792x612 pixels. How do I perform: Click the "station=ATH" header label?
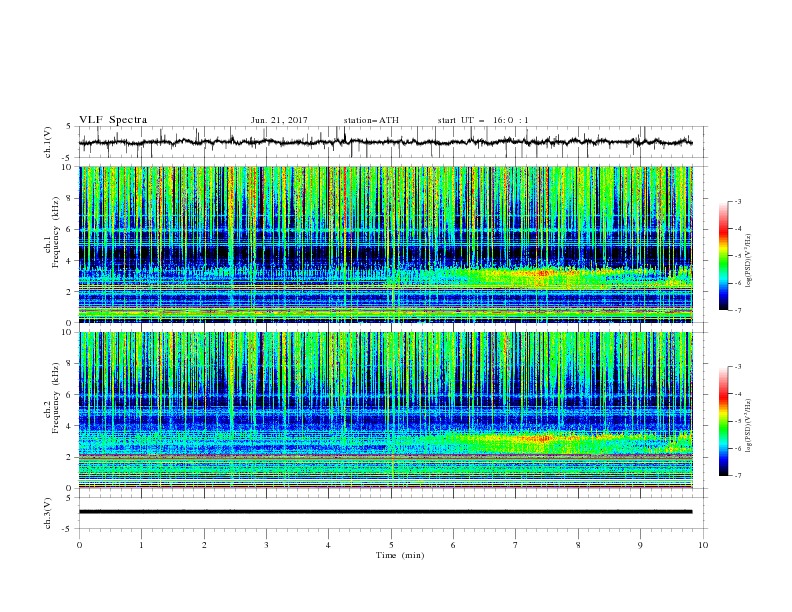371,120
